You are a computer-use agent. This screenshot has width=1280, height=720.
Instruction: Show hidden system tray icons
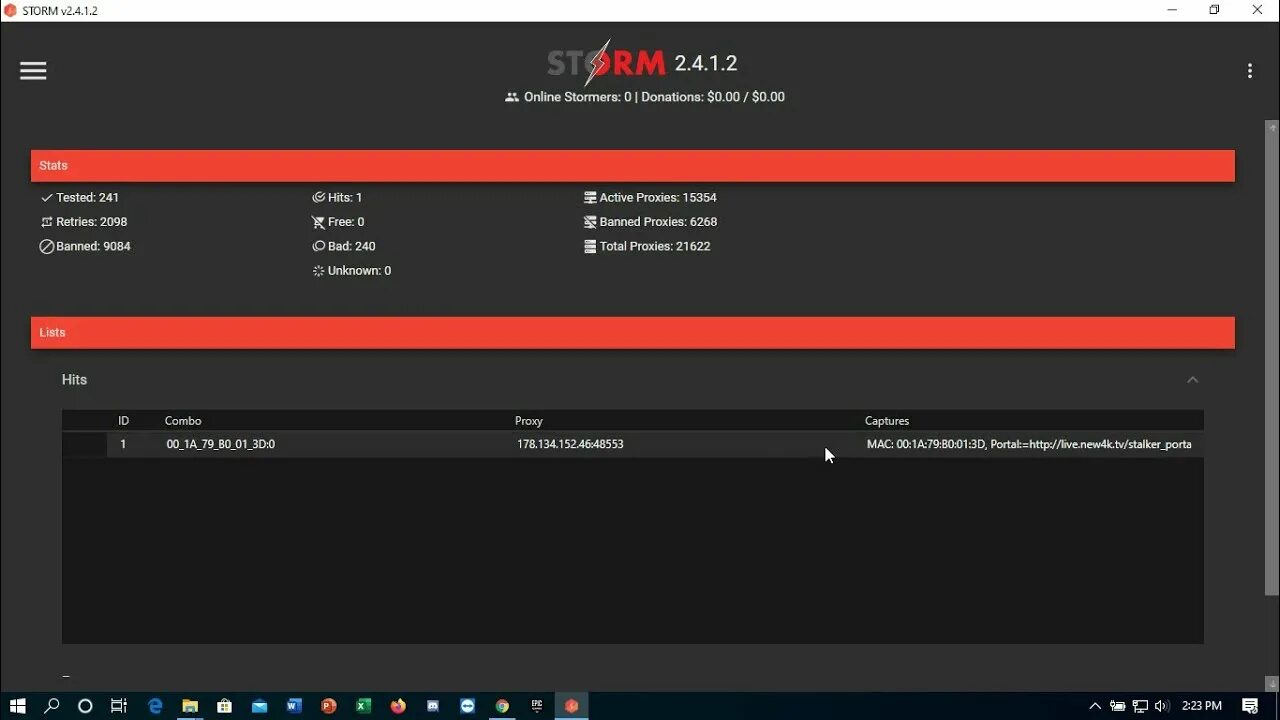pyautogui.click(x=1095, y=706)
